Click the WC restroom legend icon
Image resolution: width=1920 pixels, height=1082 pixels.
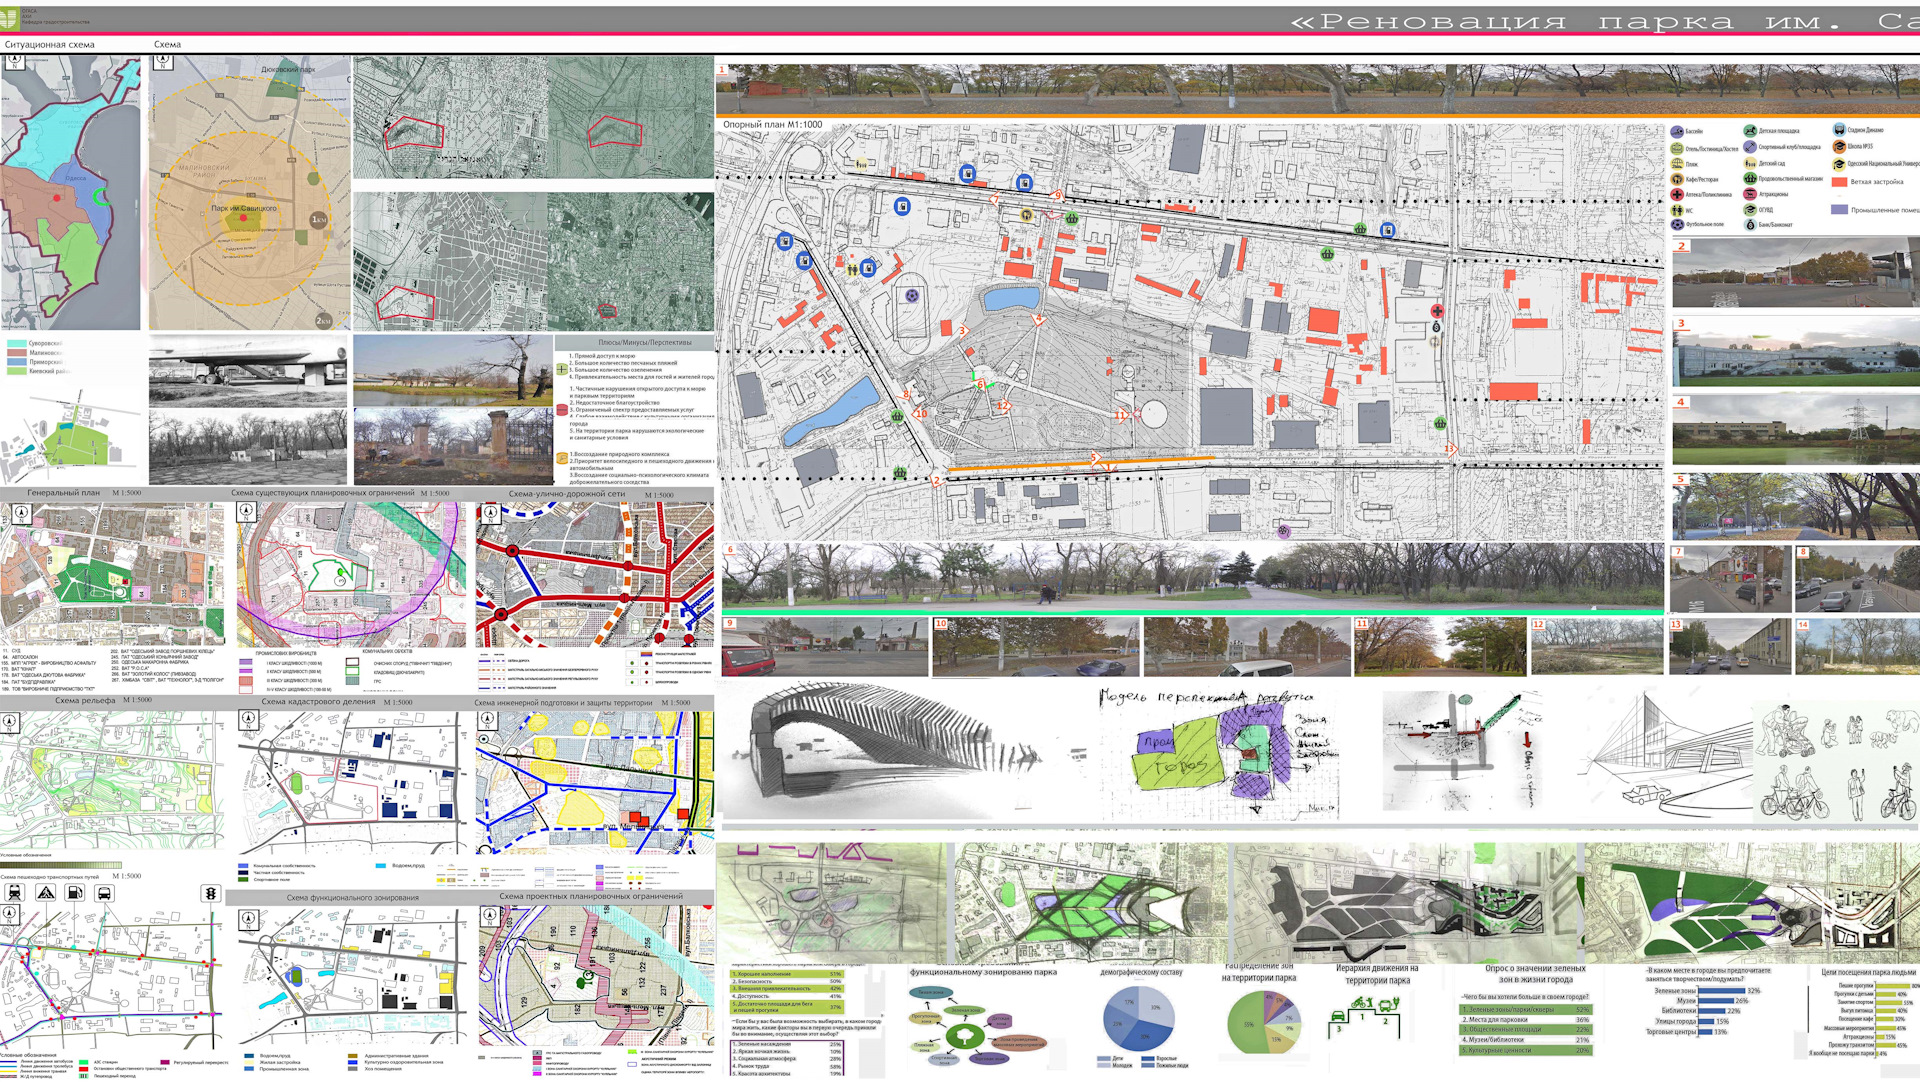pyautogui.click(x=1677, y=210)
